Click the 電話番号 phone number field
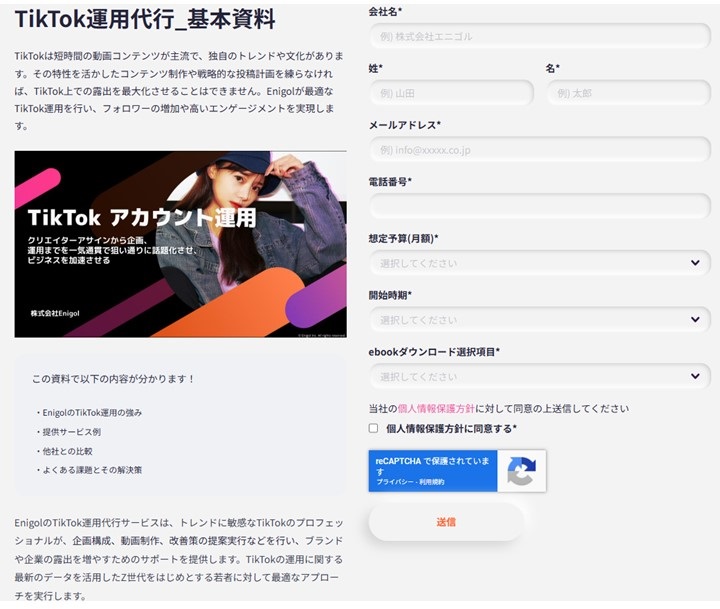Viewport: 720px width, 609px height. pos(540,206)
